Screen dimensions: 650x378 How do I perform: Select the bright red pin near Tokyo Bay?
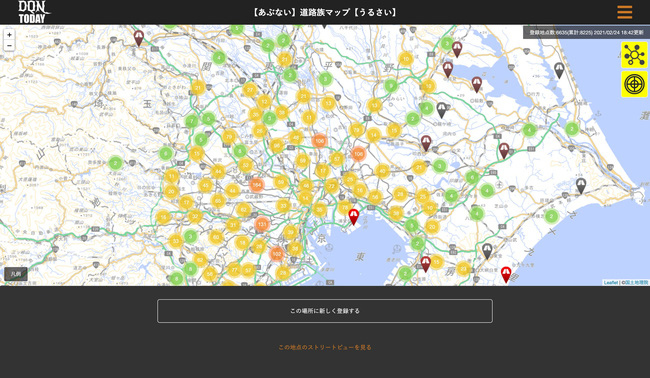click(353, 217)
